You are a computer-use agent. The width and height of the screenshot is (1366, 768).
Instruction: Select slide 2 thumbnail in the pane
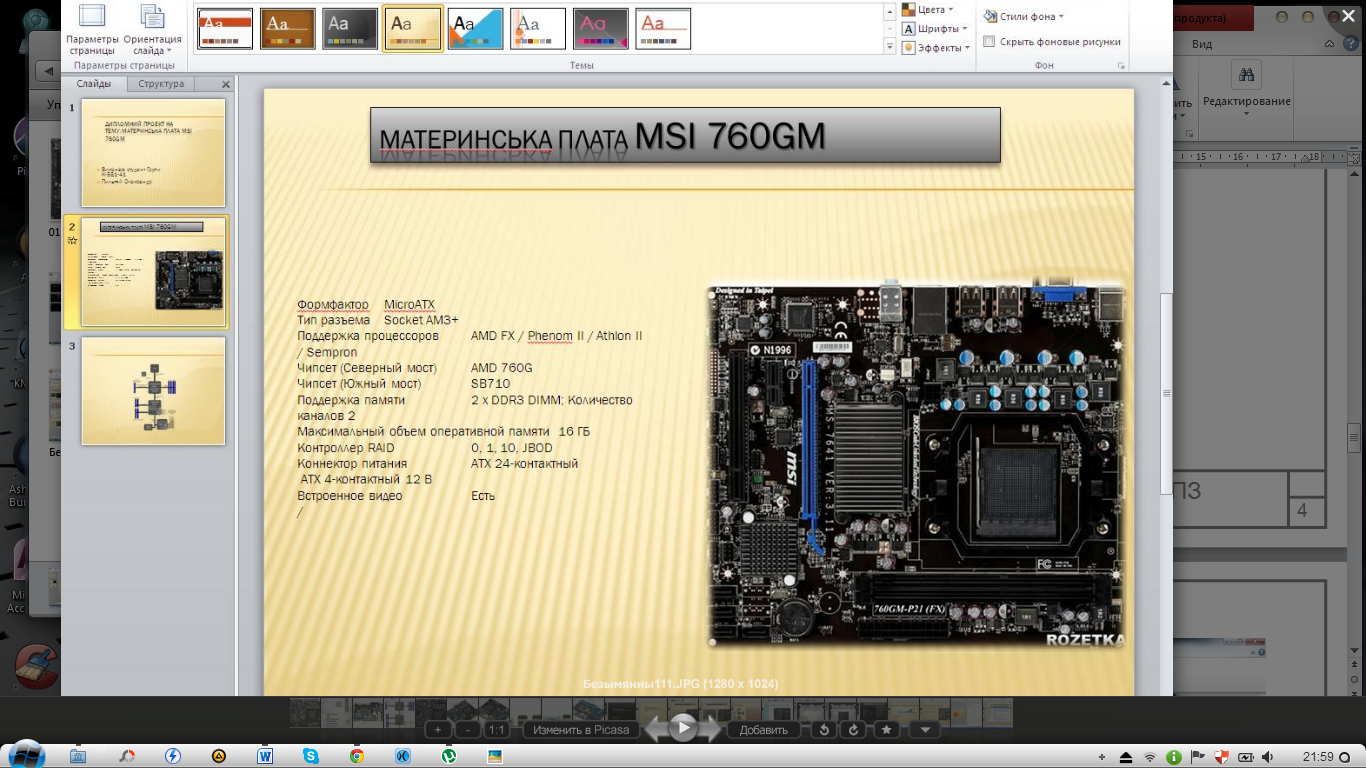click(153, 272)
